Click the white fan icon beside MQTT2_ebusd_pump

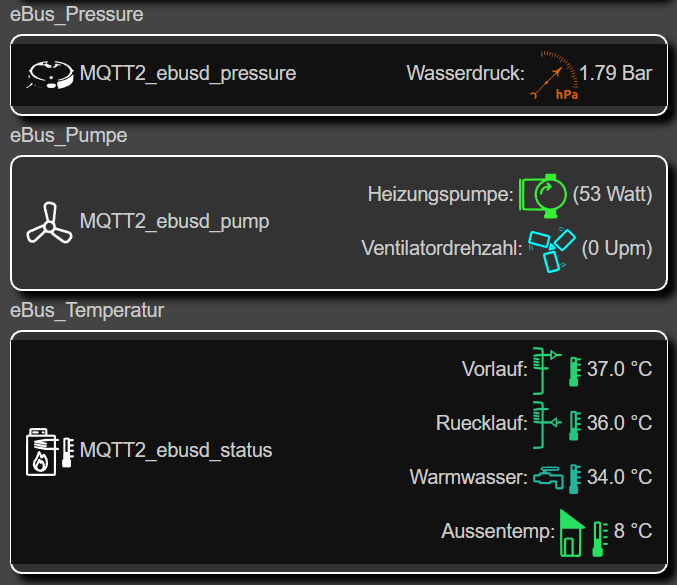(x=49, y=223)
